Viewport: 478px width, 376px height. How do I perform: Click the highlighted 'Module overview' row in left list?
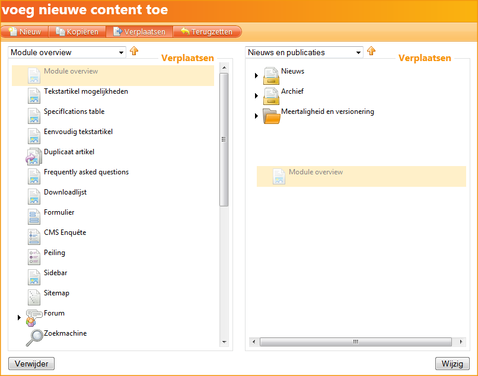(113, 76)
